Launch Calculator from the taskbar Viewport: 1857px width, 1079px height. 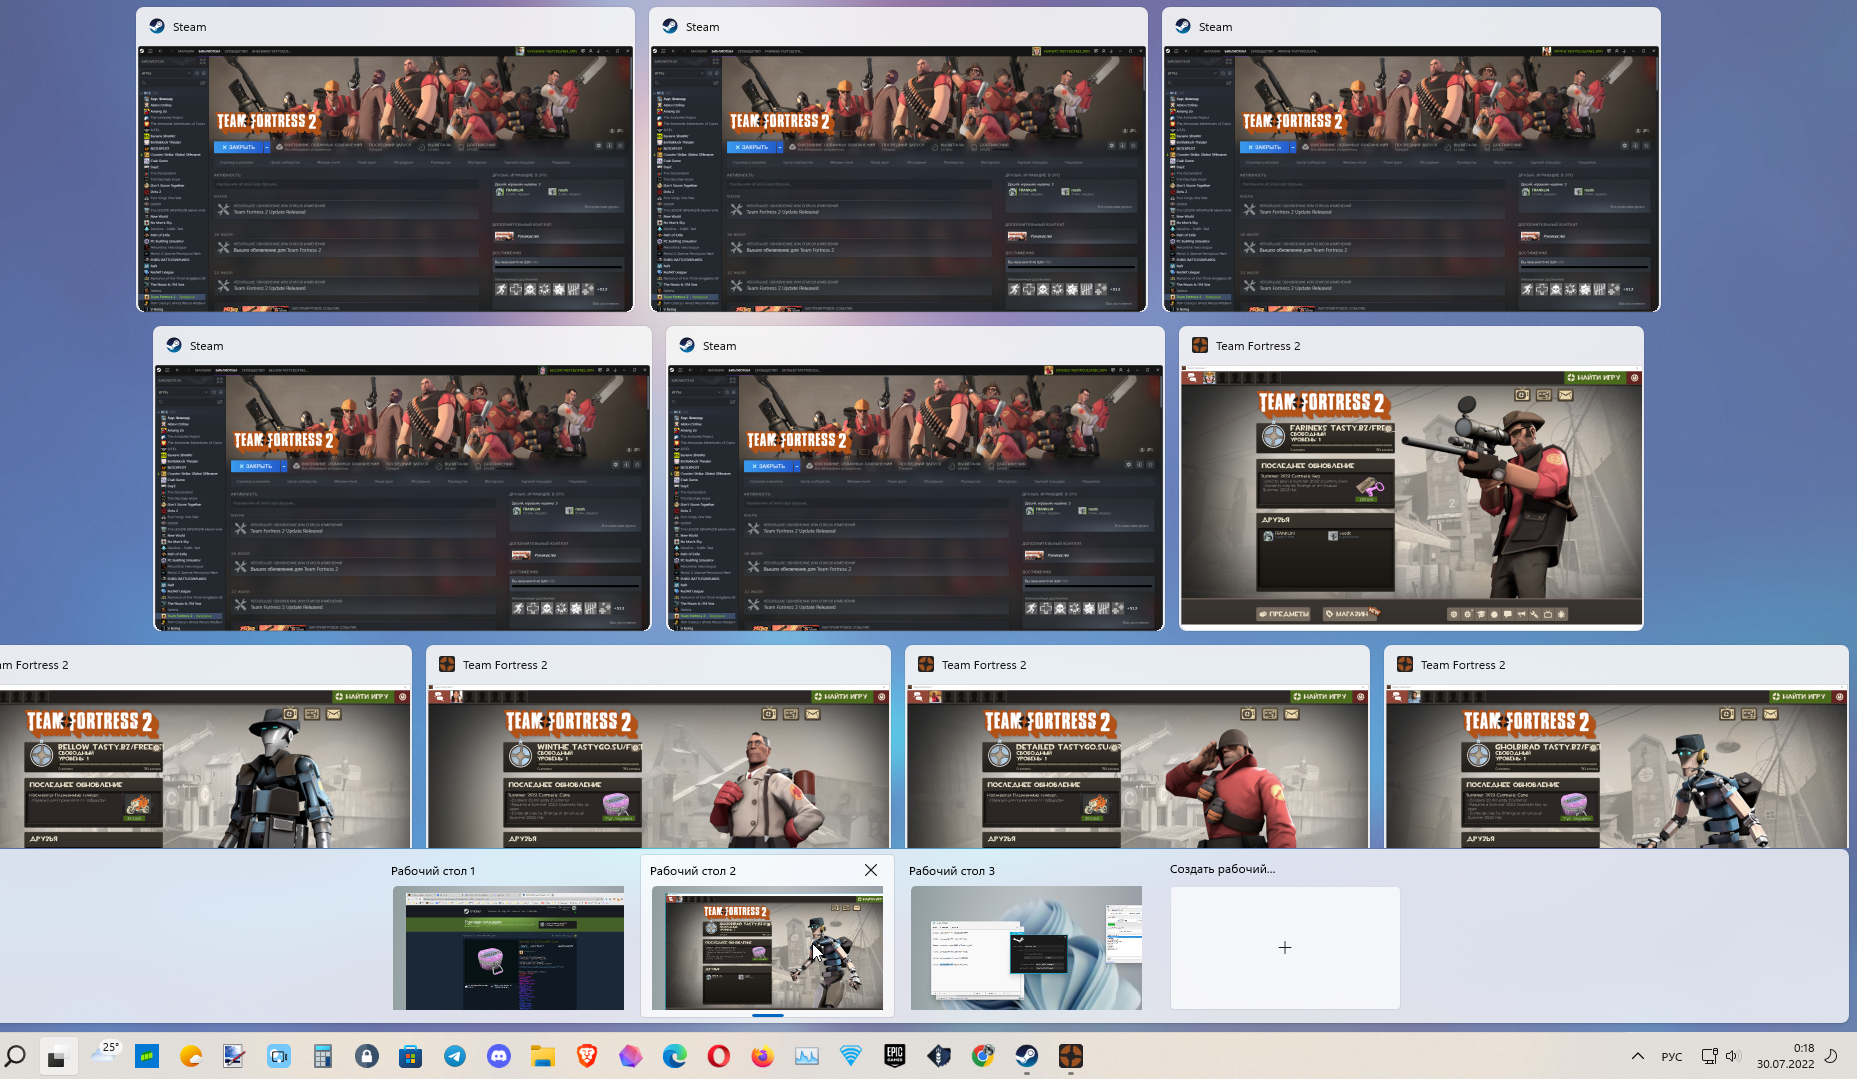(x=322, y=1056)
